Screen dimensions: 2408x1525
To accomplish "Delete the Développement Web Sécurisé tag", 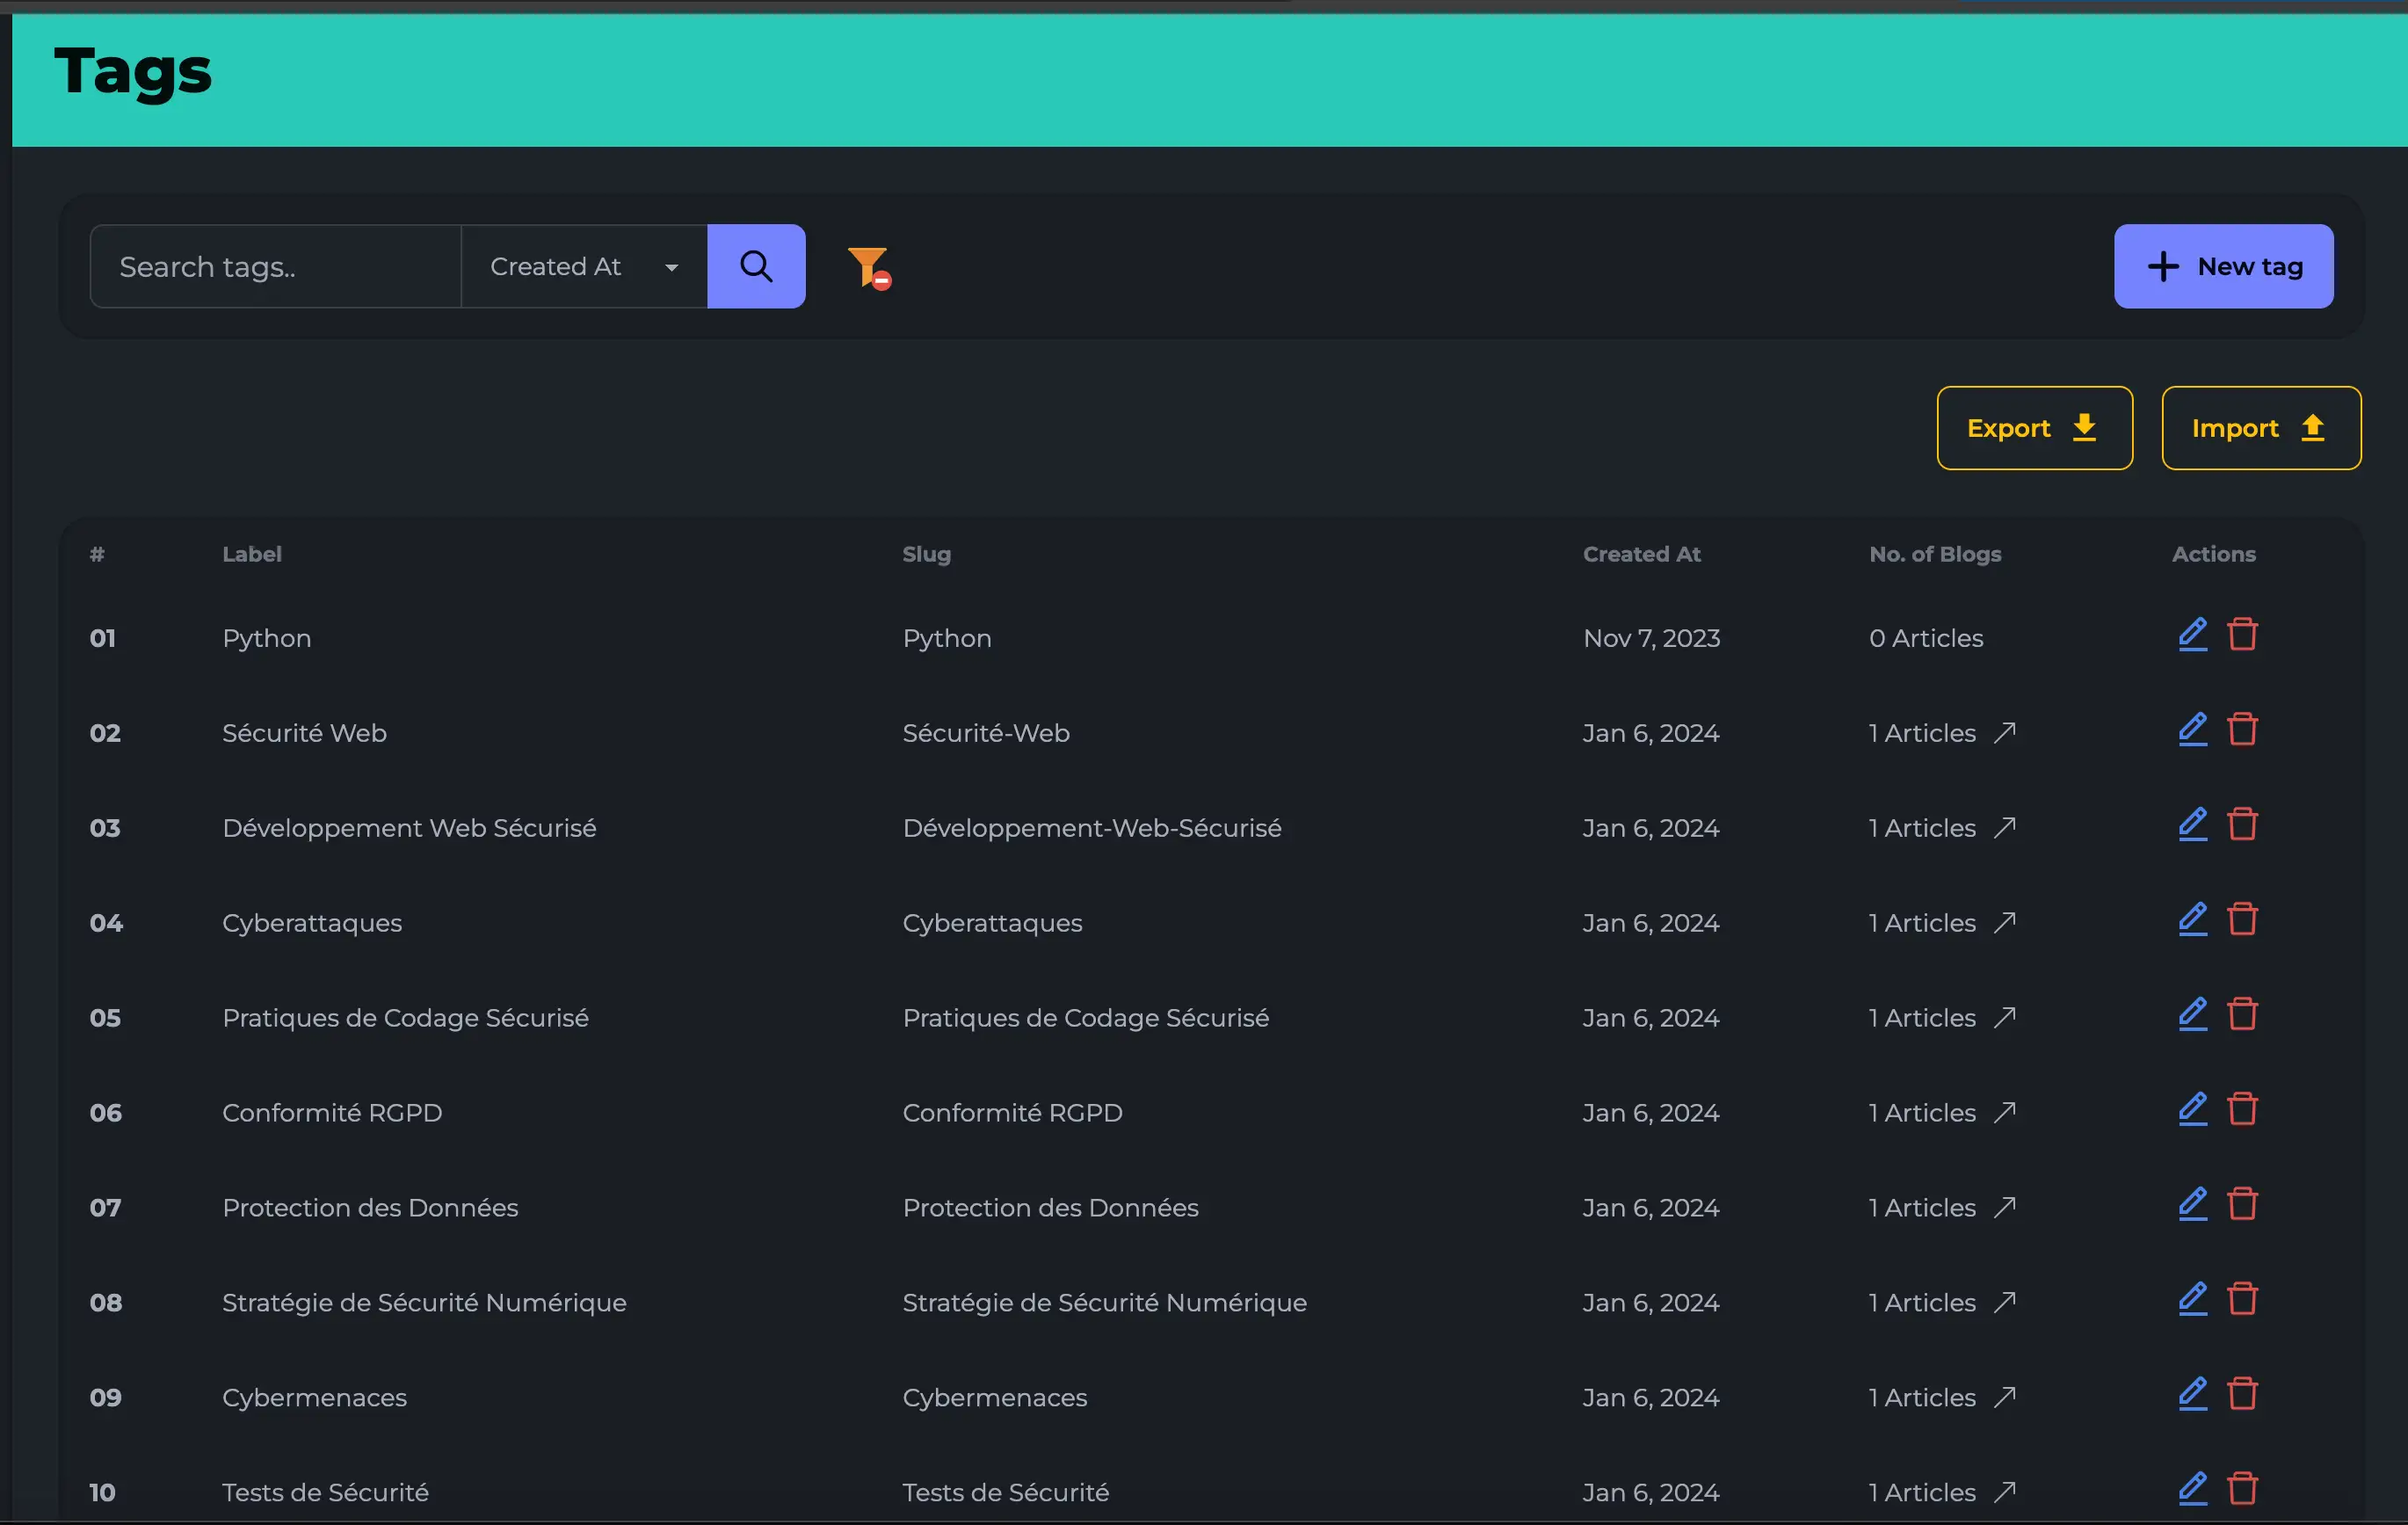I will [2242, 825].
